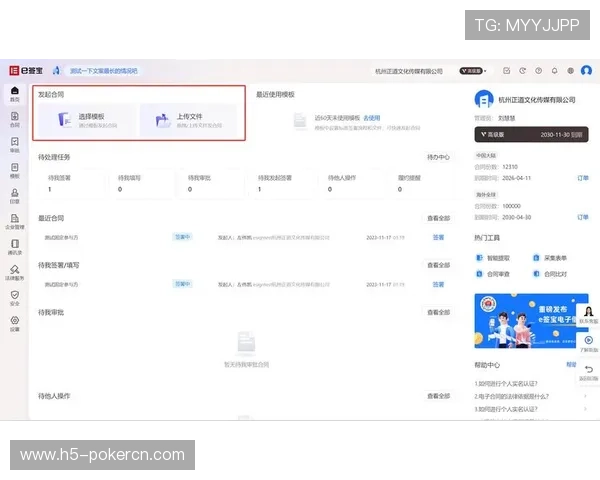This screenshot has height=480, width=600.
Task: Open the 首页 home icon in sidebar
Action: [15, 94]
